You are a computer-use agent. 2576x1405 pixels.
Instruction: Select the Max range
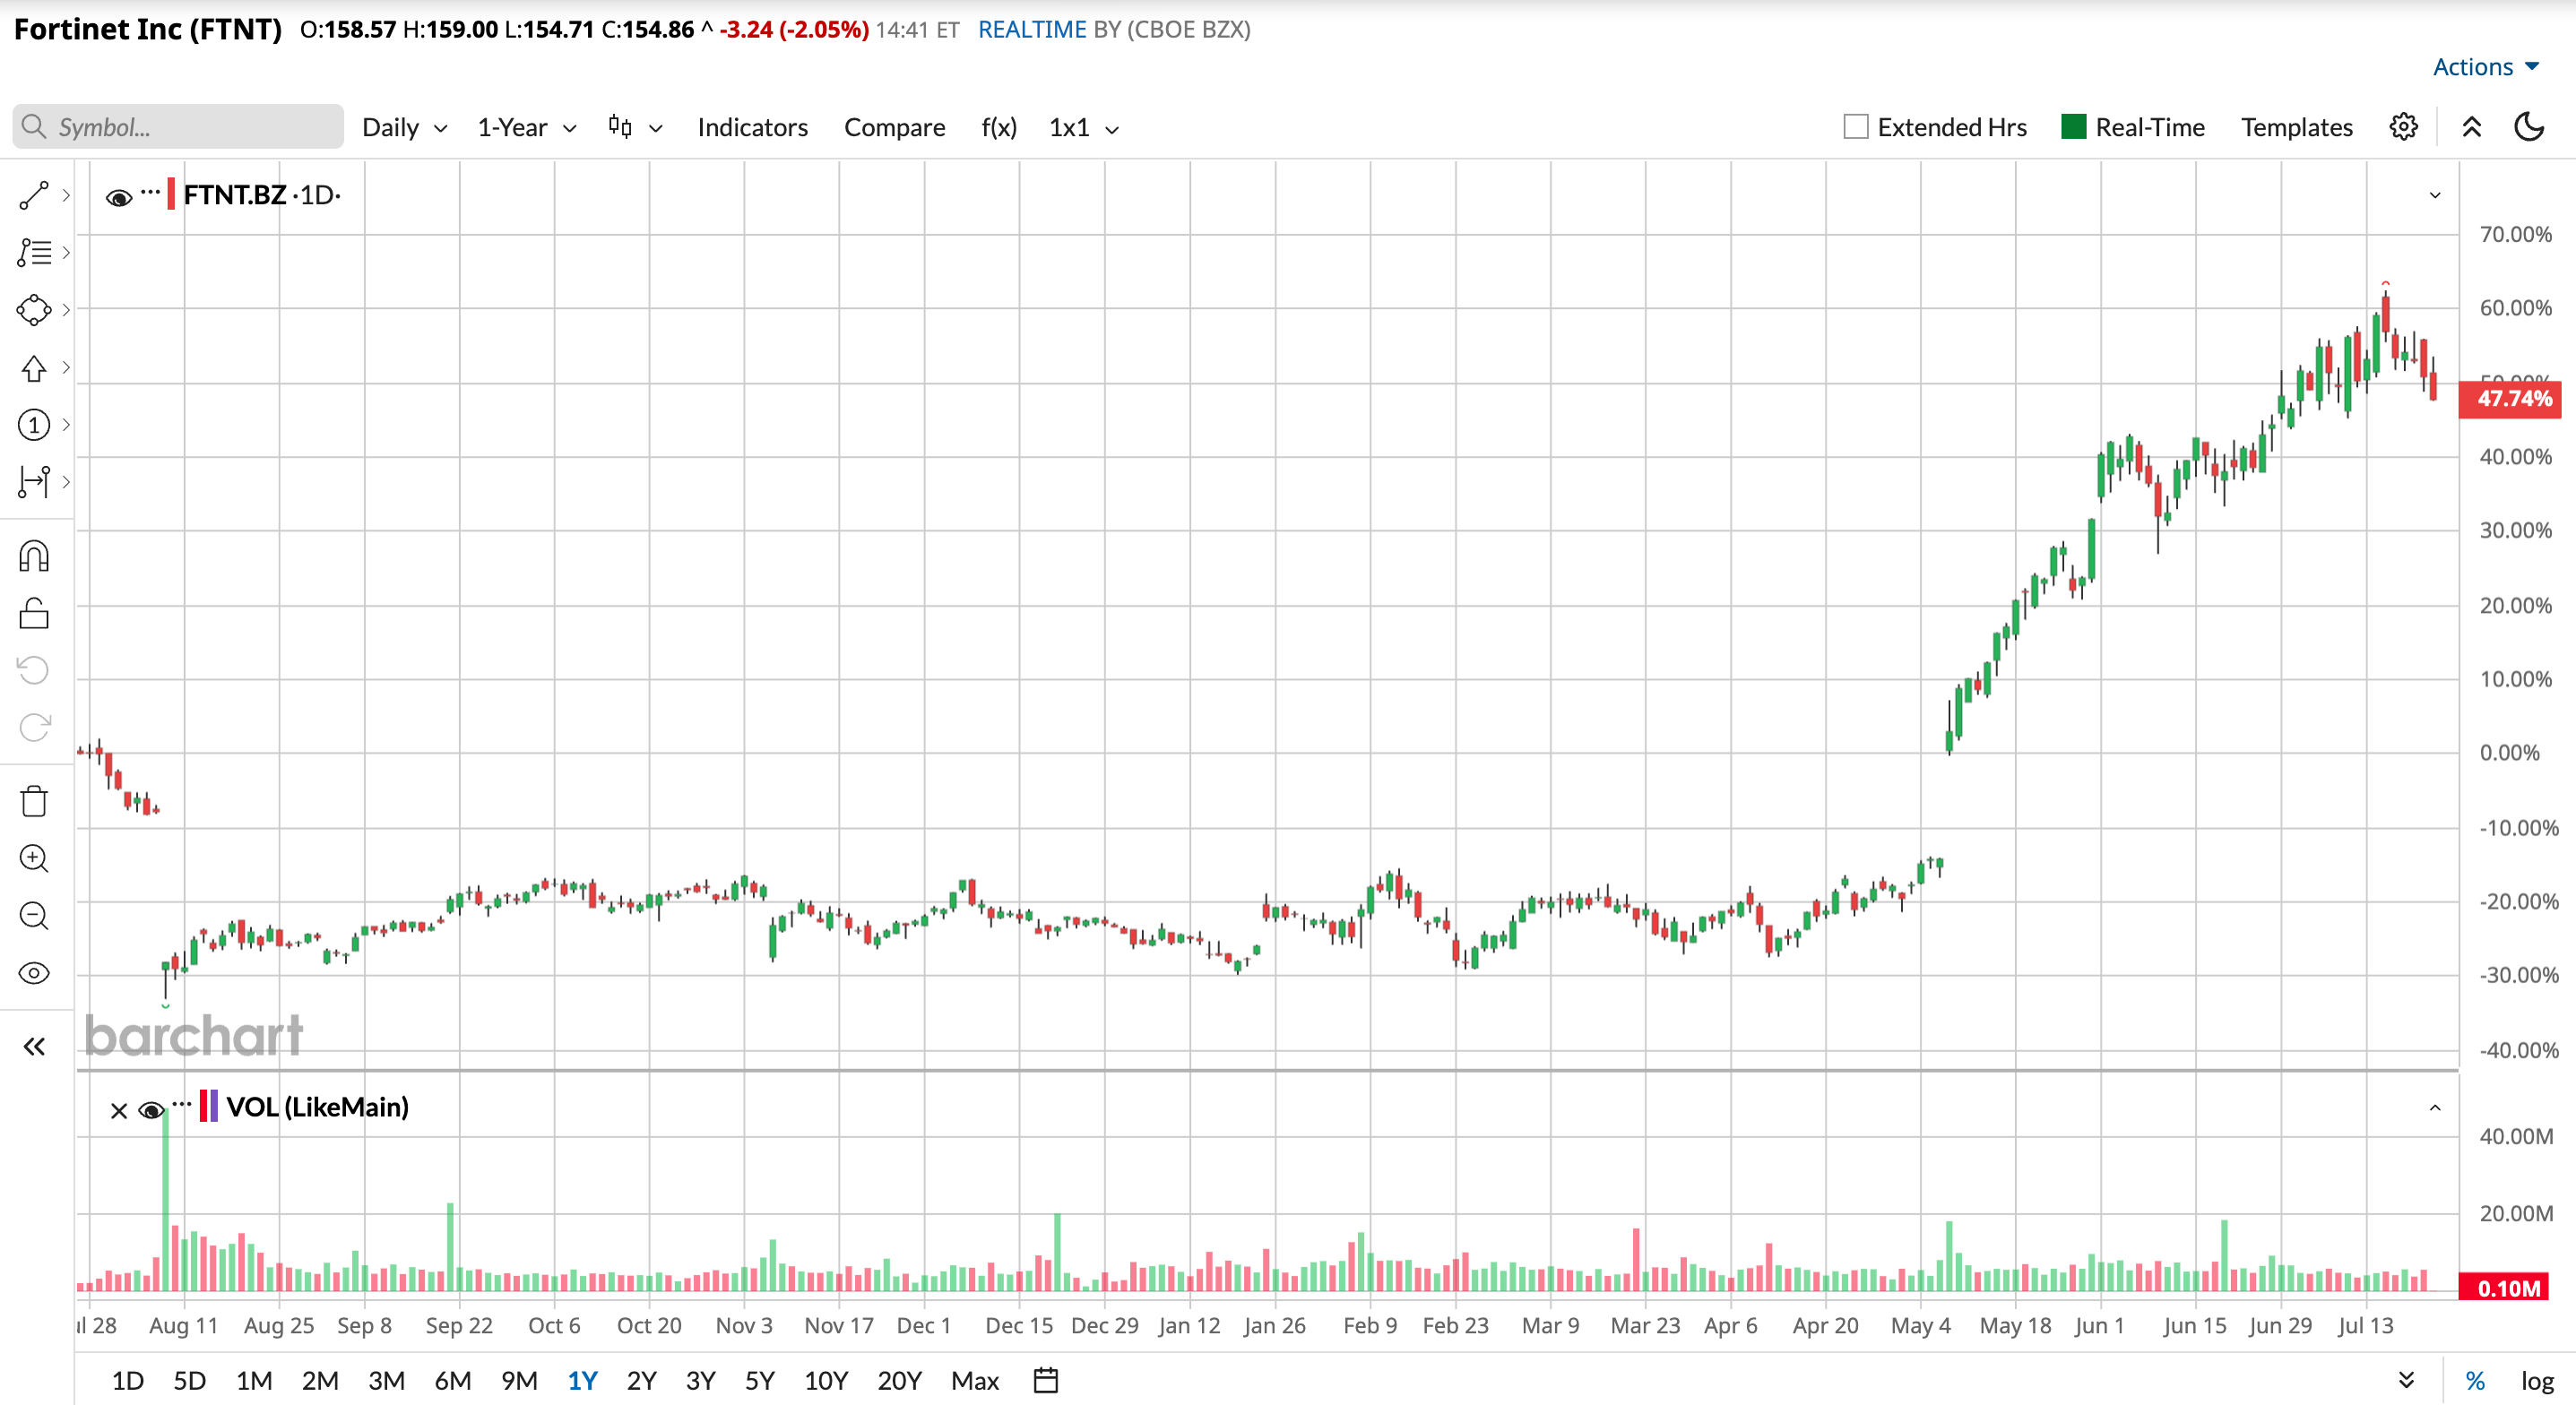coord(975,1381)
